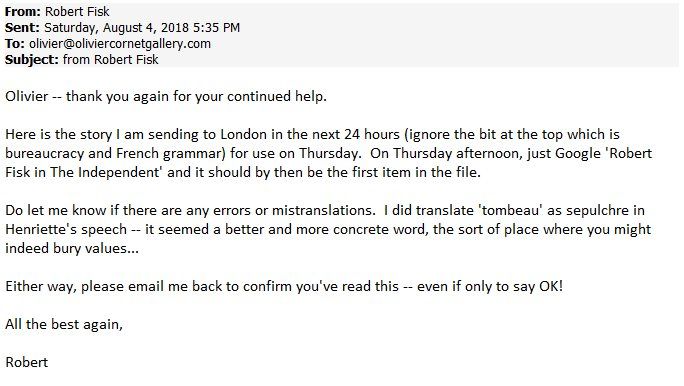Click the Subject label
Viewport: 684px width, 386px height.
click(31, 60)
